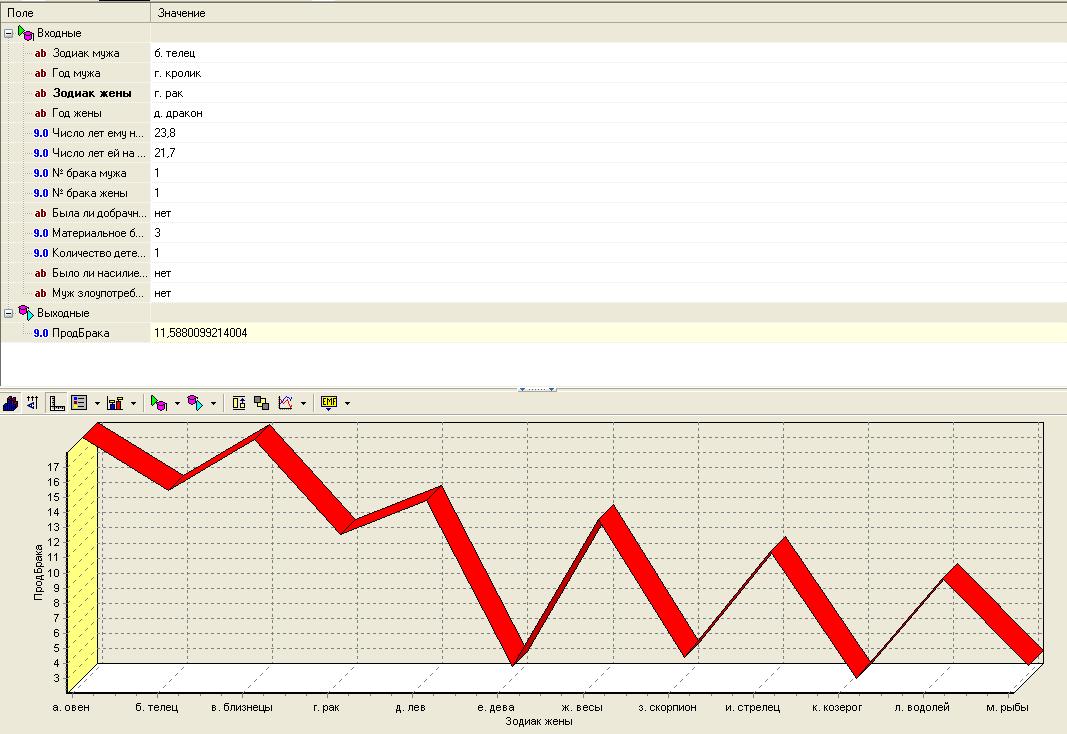Click the EMF export icon
Viewport: 1067px width, 734px height.
coord(329,403)
